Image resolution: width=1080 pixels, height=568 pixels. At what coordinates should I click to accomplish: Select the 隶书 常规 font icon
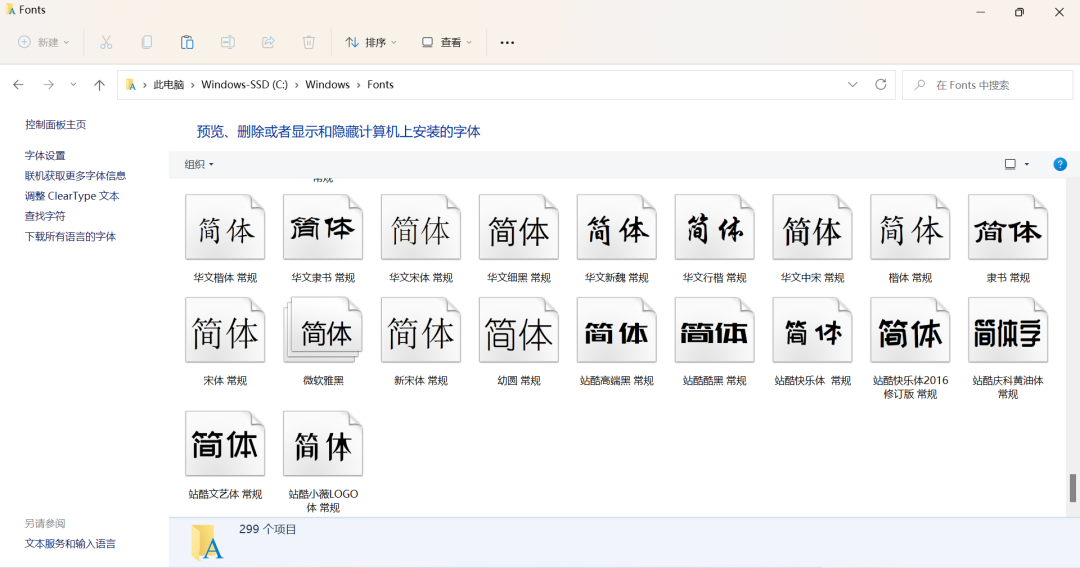pos(1008,228)
